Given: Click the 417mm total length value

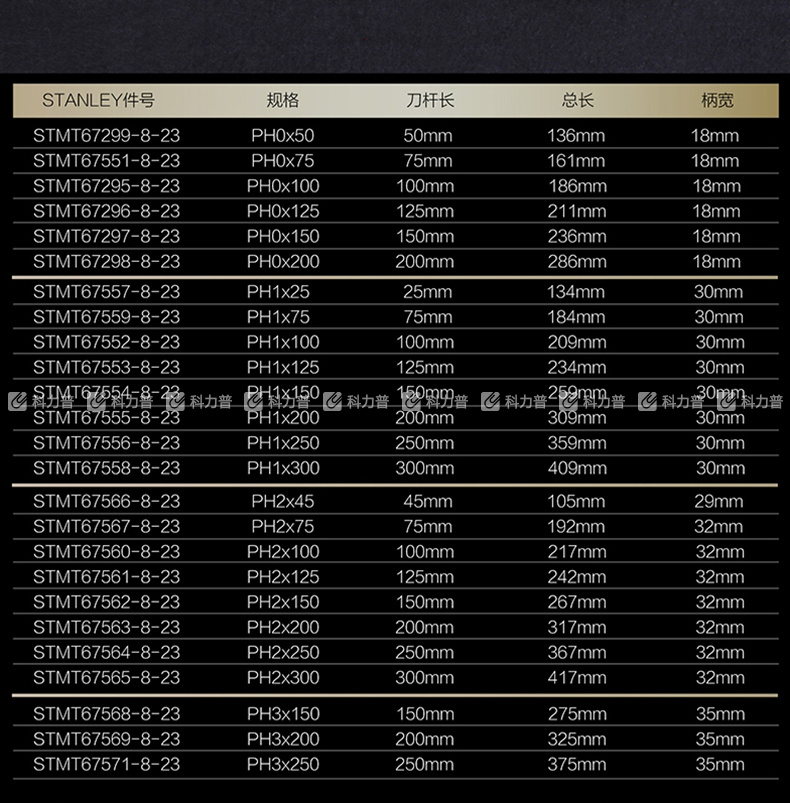Looking at the screenshot, I should [x=576, y=678].
